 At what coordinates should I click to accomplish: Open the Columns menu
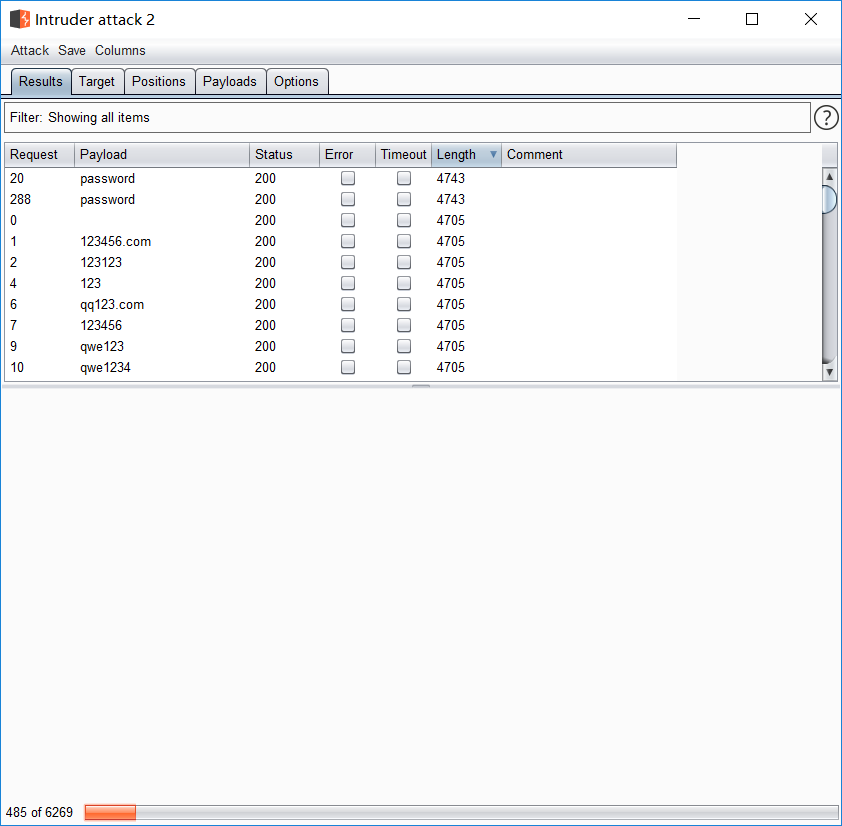pyautogui.click(x=120, y=50)
